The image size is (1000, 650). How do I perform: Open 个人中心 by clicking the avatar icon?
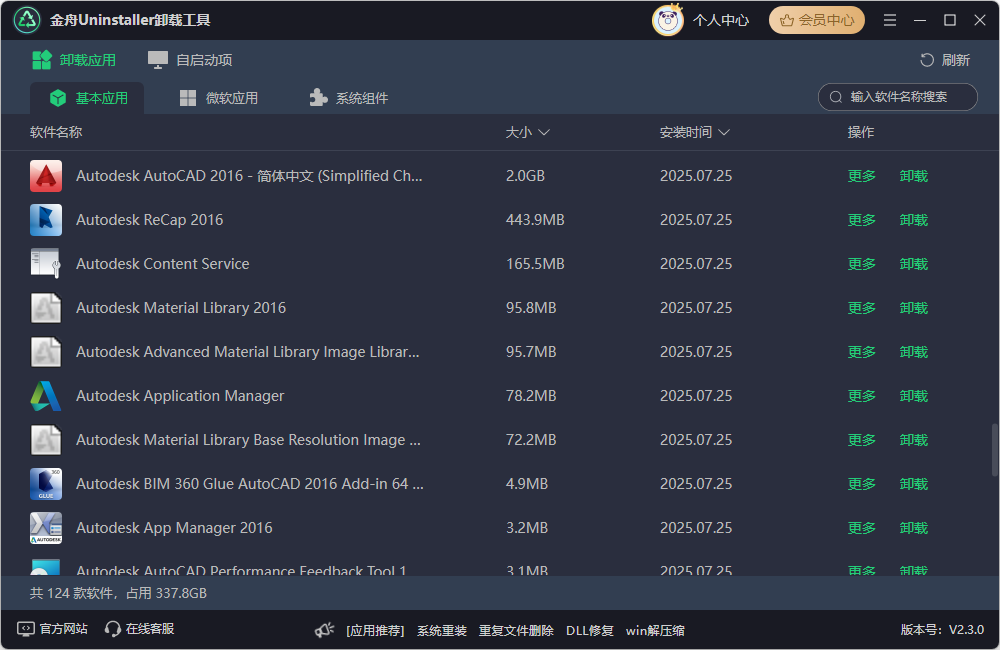(667, 19)
